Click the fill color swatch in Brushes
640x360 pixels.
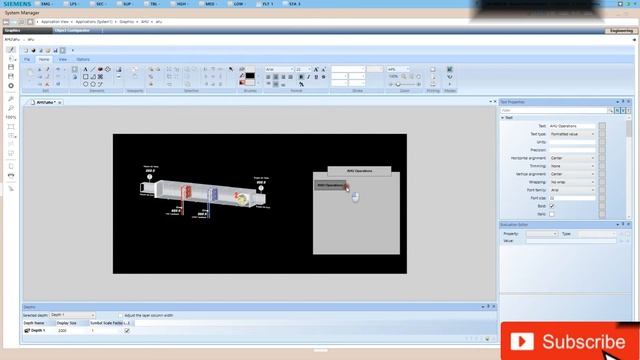[250, 82]
